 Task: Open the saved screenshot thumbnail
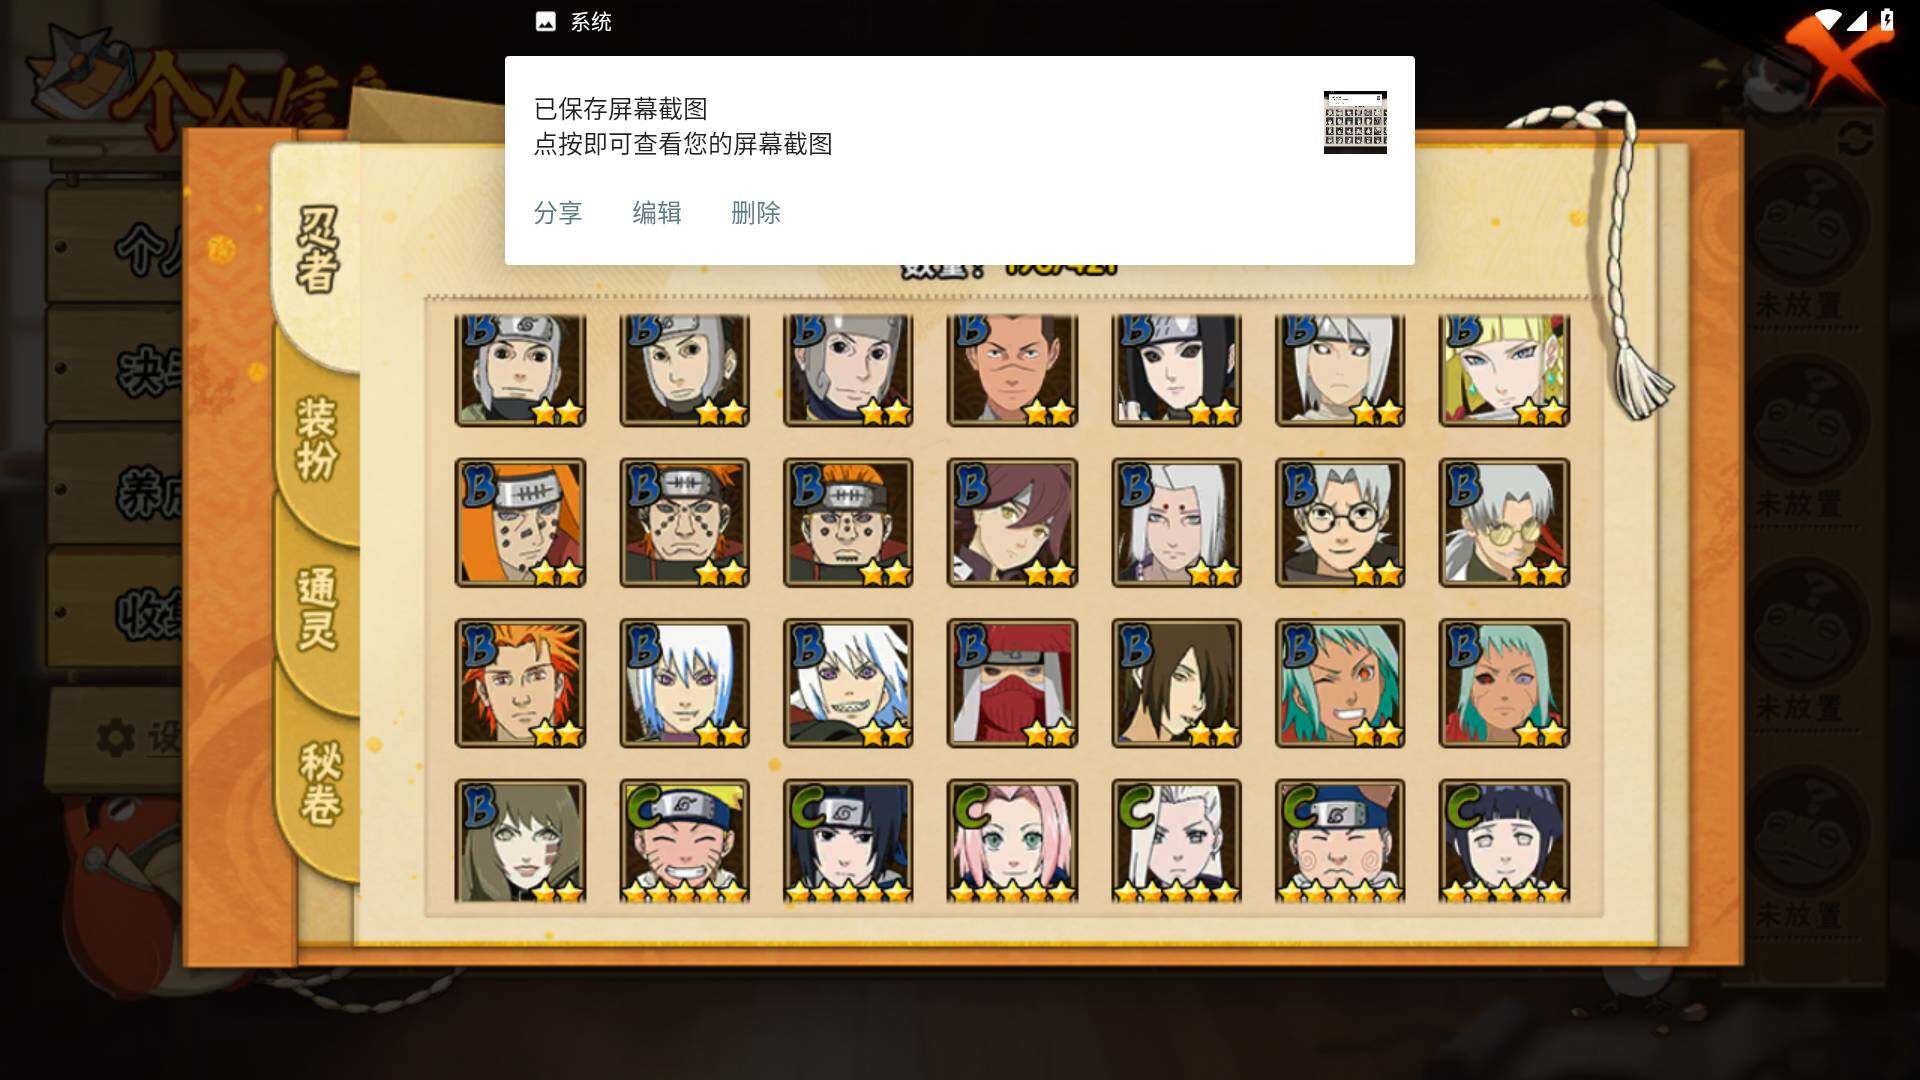(1355, 122)
